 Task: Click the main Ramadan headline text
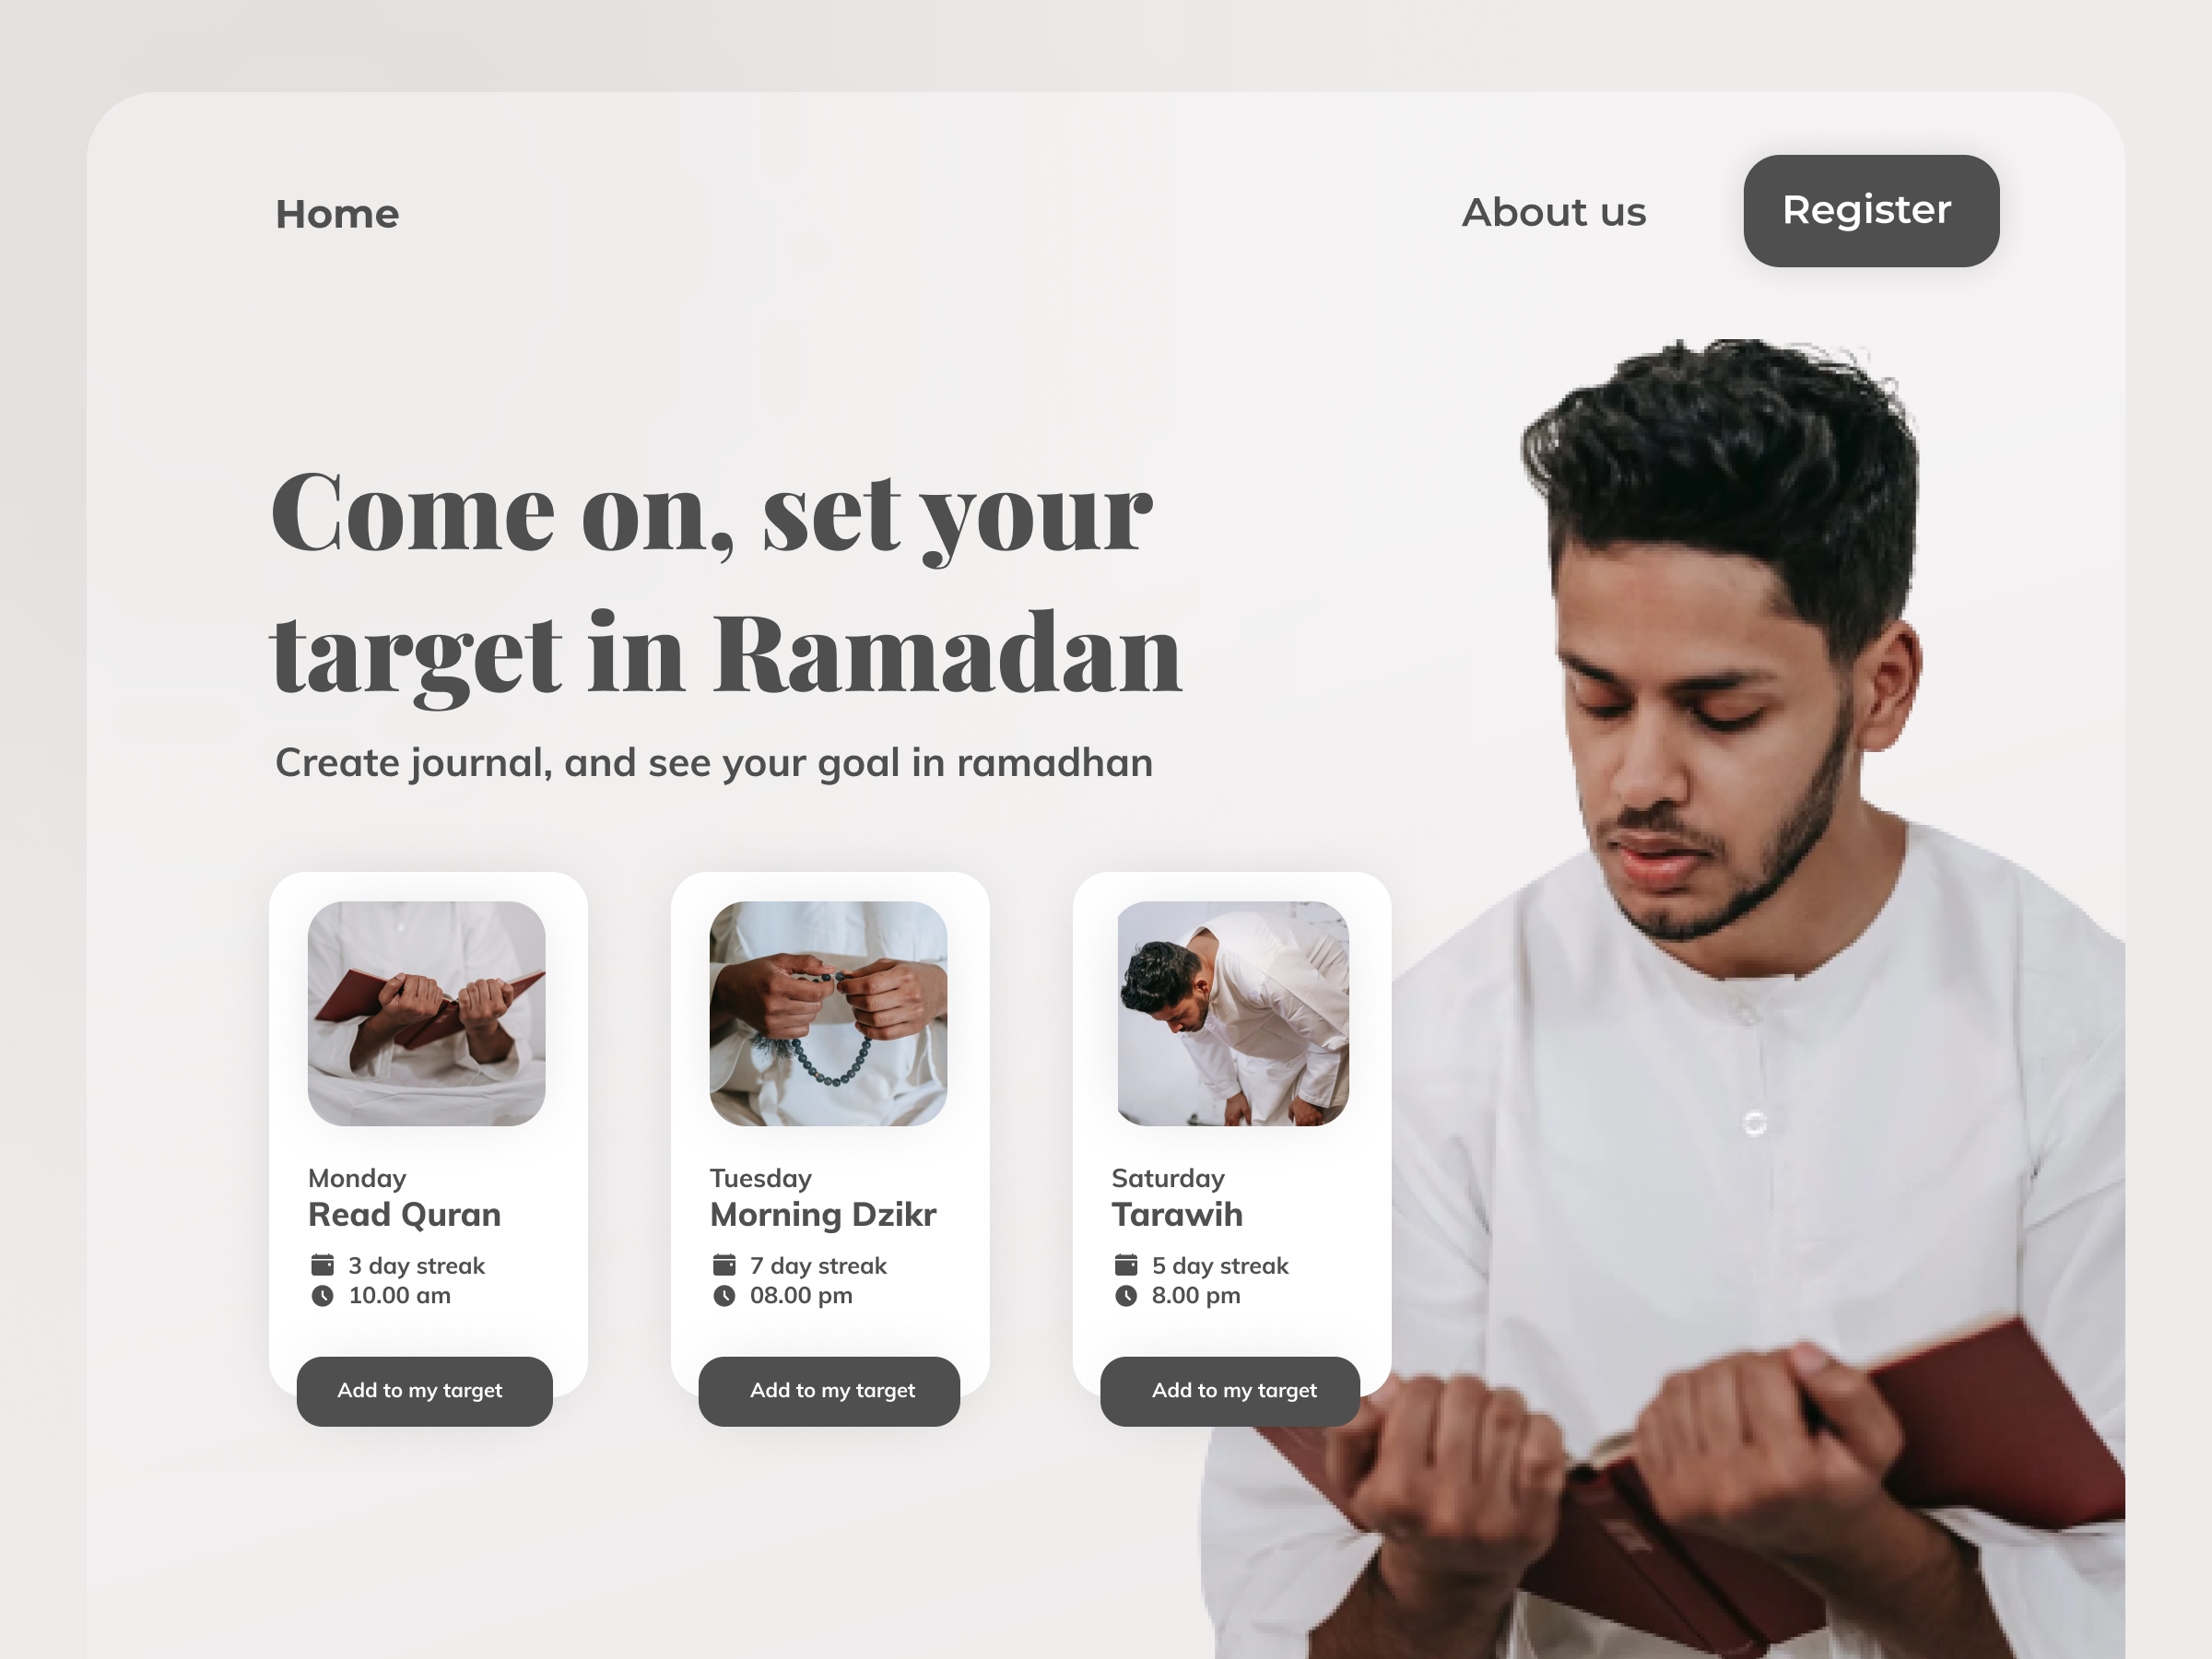[x=726, y=583]
